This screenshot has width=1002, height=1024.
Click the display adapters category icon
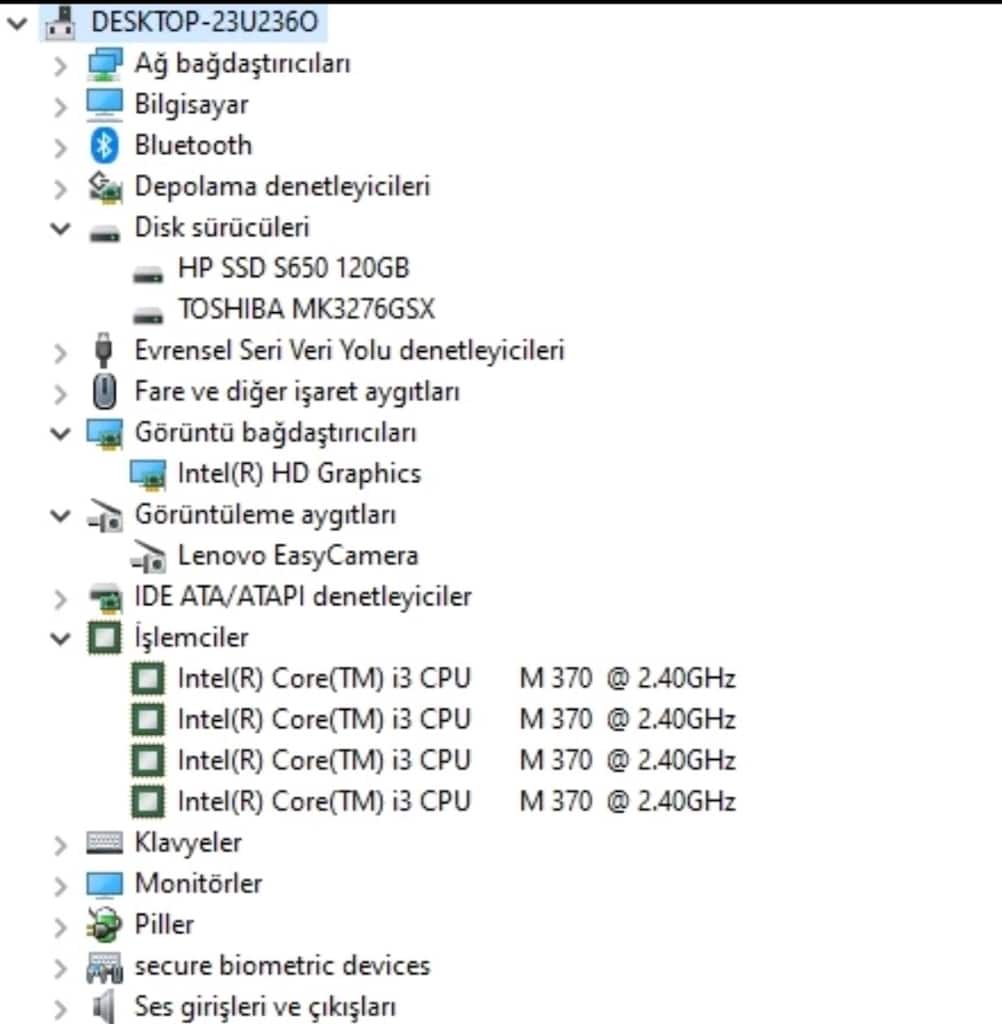click(x=105, y=434)
